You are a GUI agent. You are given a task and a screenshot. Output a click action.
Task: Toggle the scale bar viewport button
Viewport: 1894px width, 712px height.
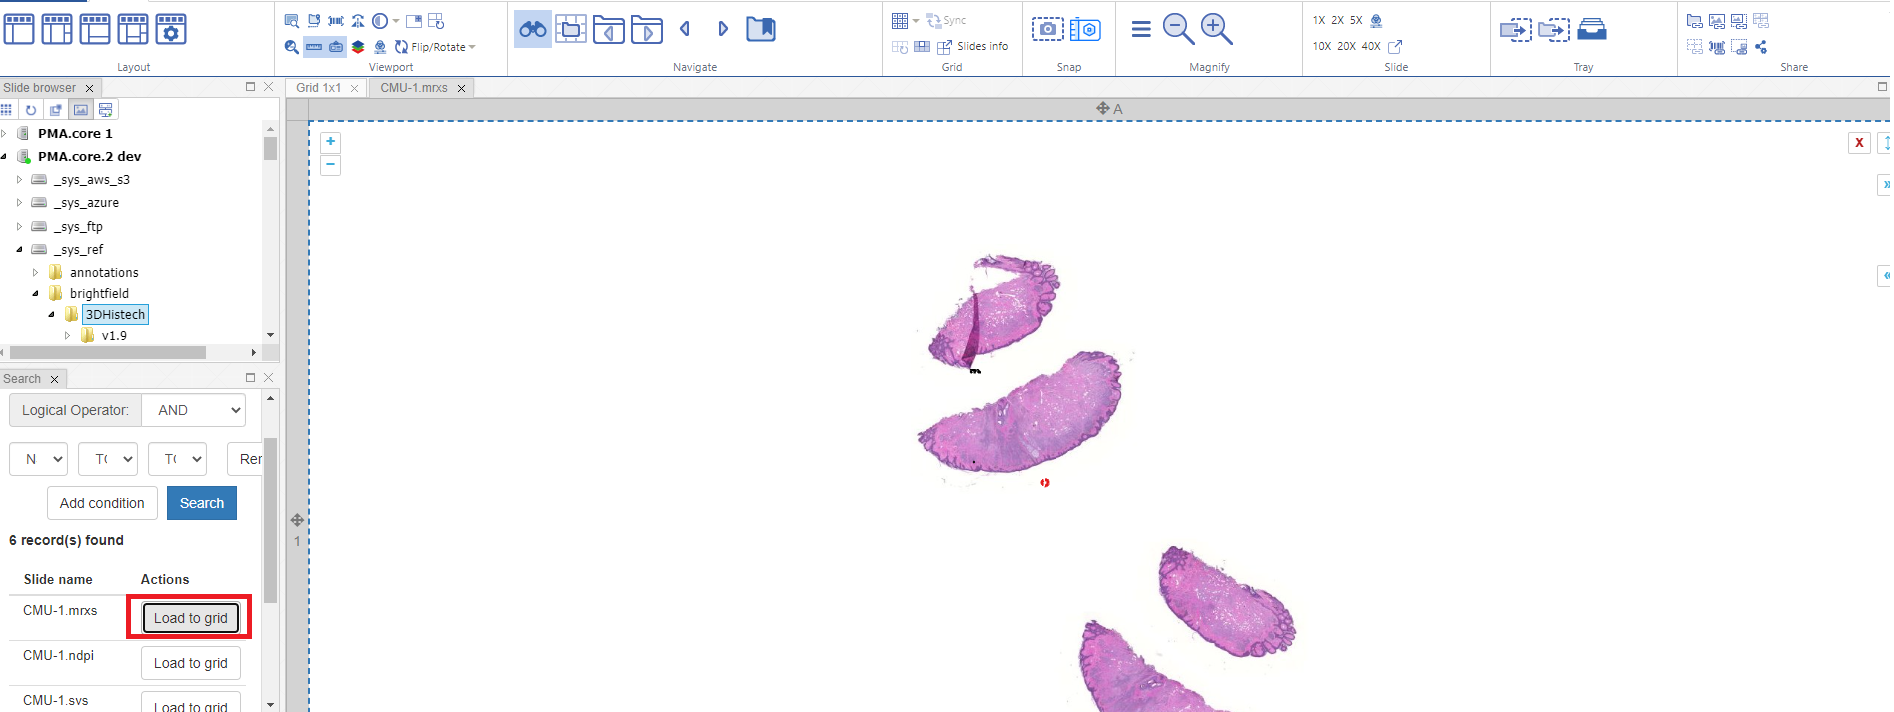point(314,47)
